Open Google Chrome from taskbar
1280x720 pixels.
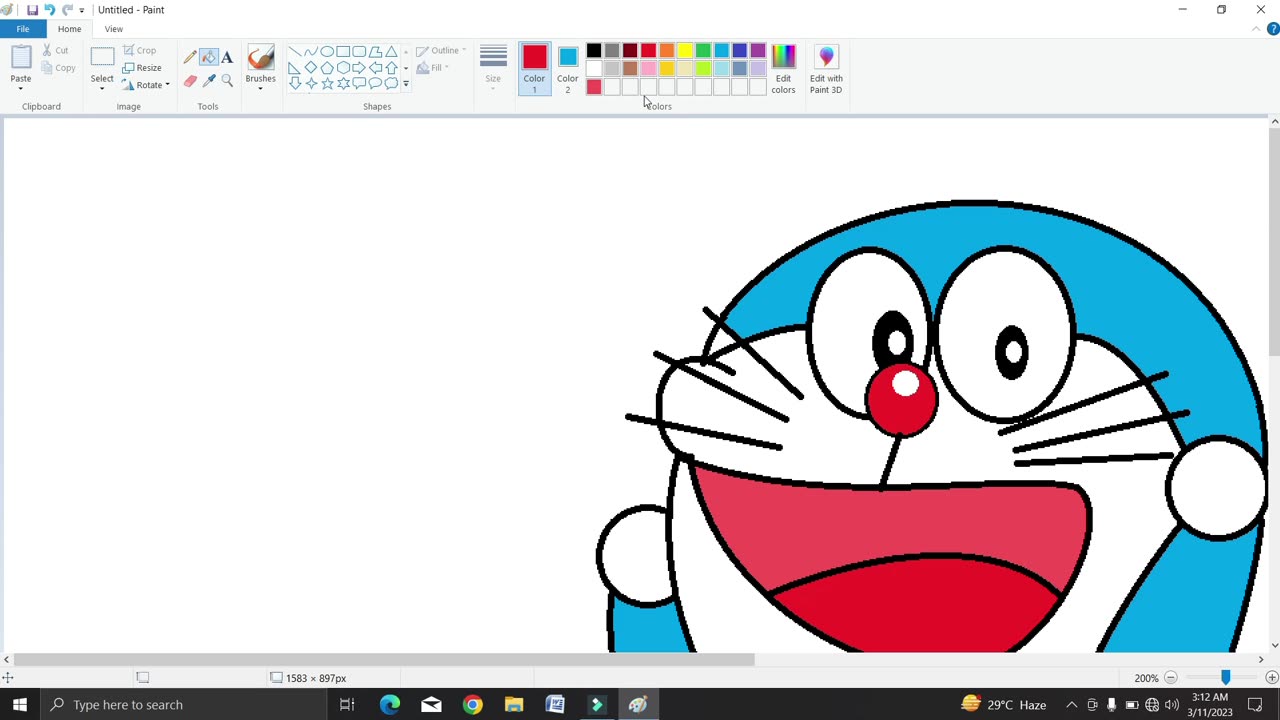pos(472,705)
